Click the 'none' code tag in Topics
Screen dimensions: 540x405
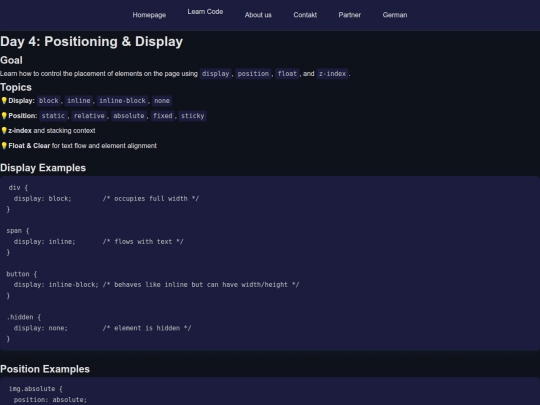point(162,101)
